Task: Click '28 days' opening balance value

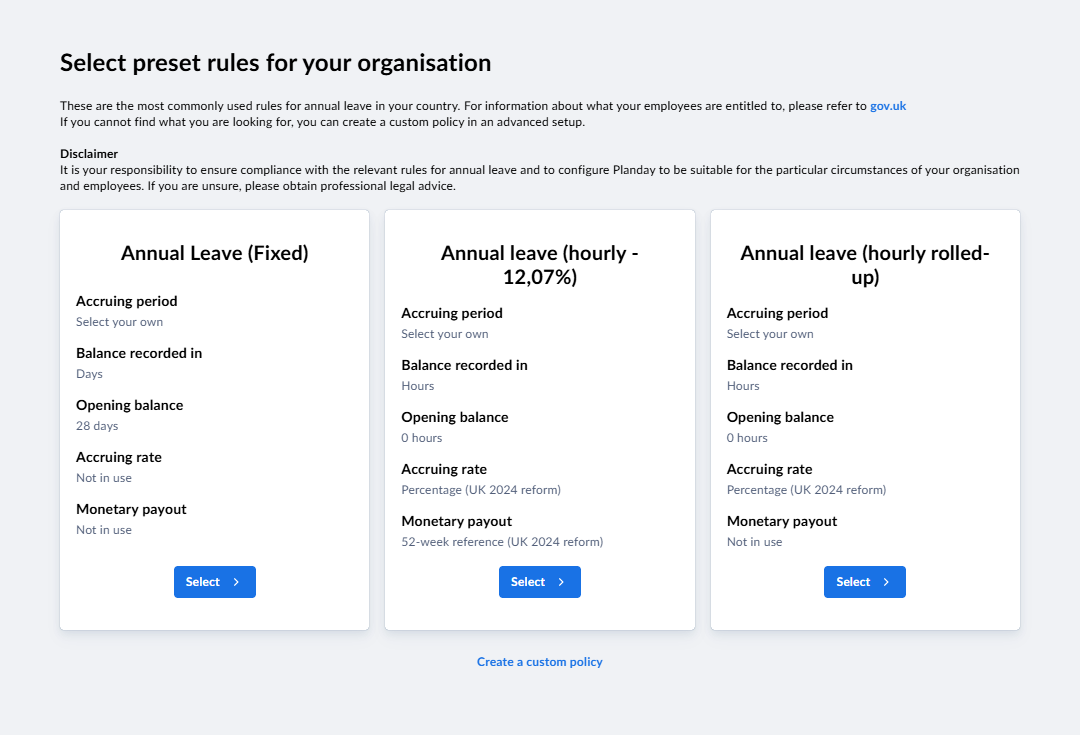Action: 97,426
